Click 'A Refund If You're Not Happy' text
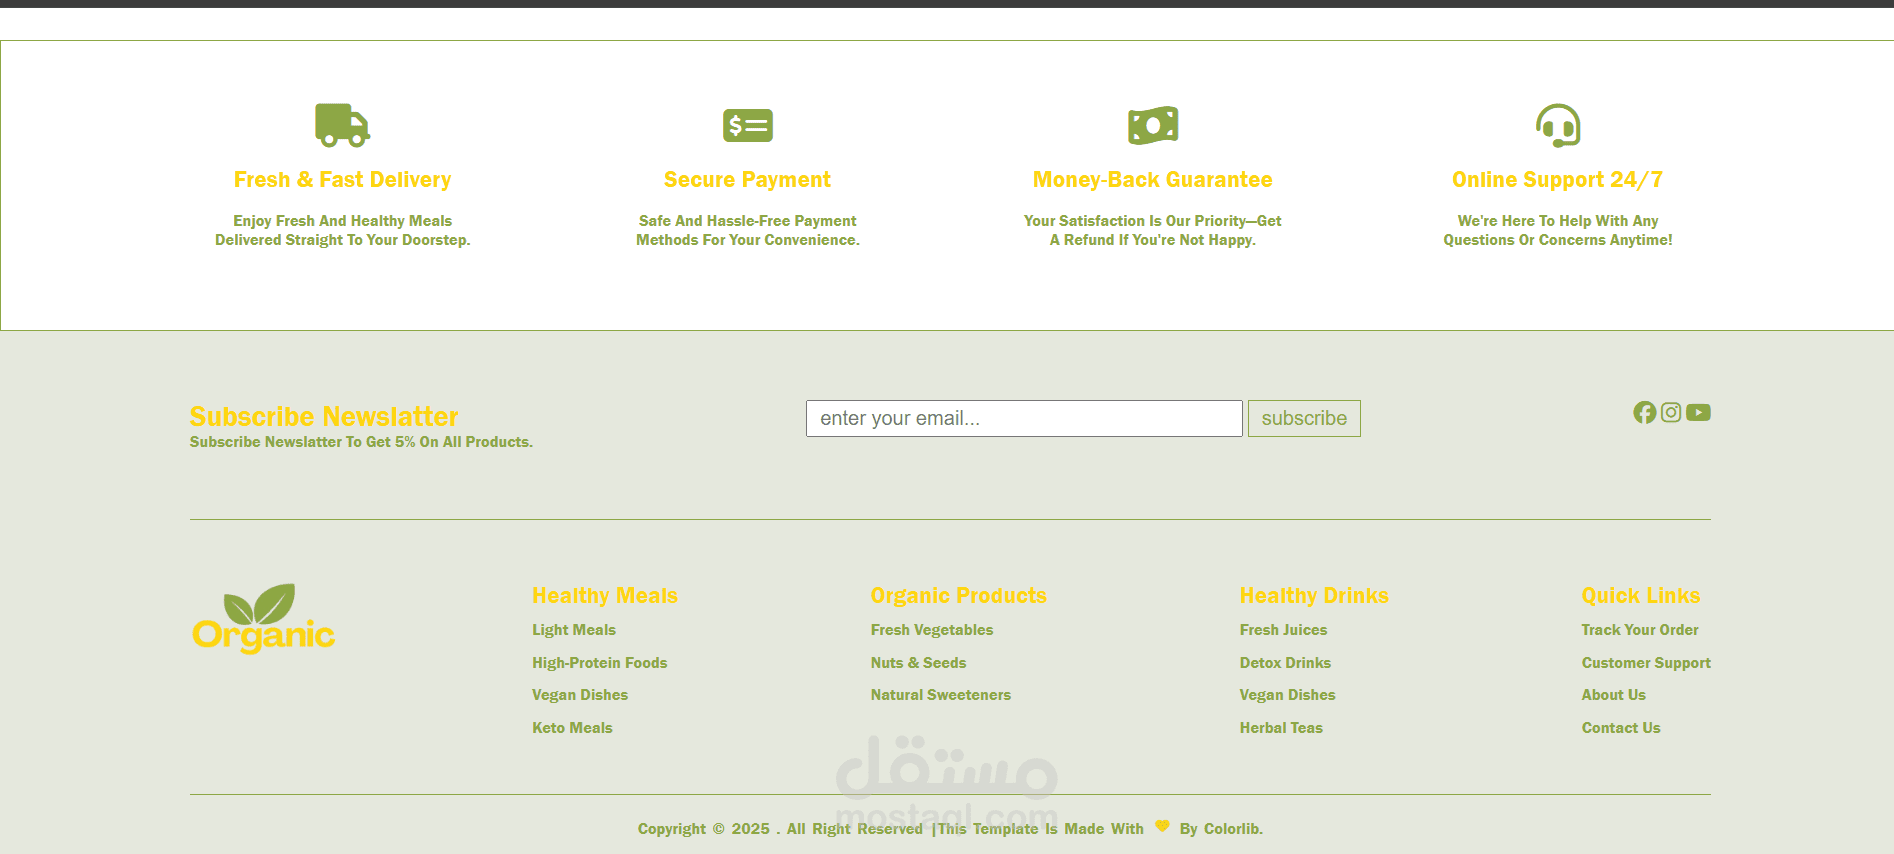Viewport: 1894px width, 854px height. click(x=1153, y=240)
